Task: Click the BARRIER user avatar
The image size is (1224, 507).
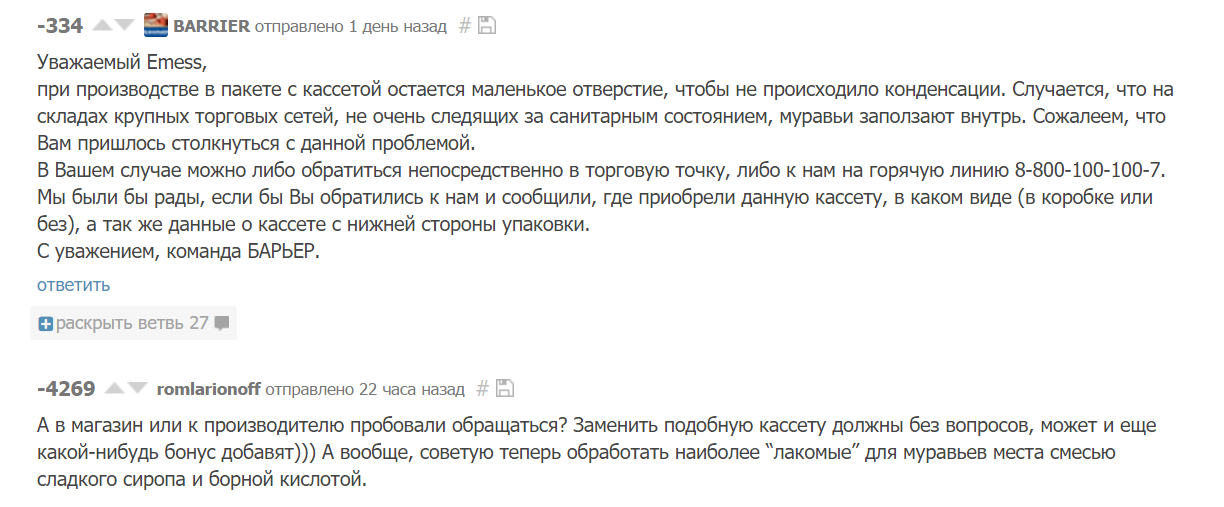Action: [x=156, y=26]
